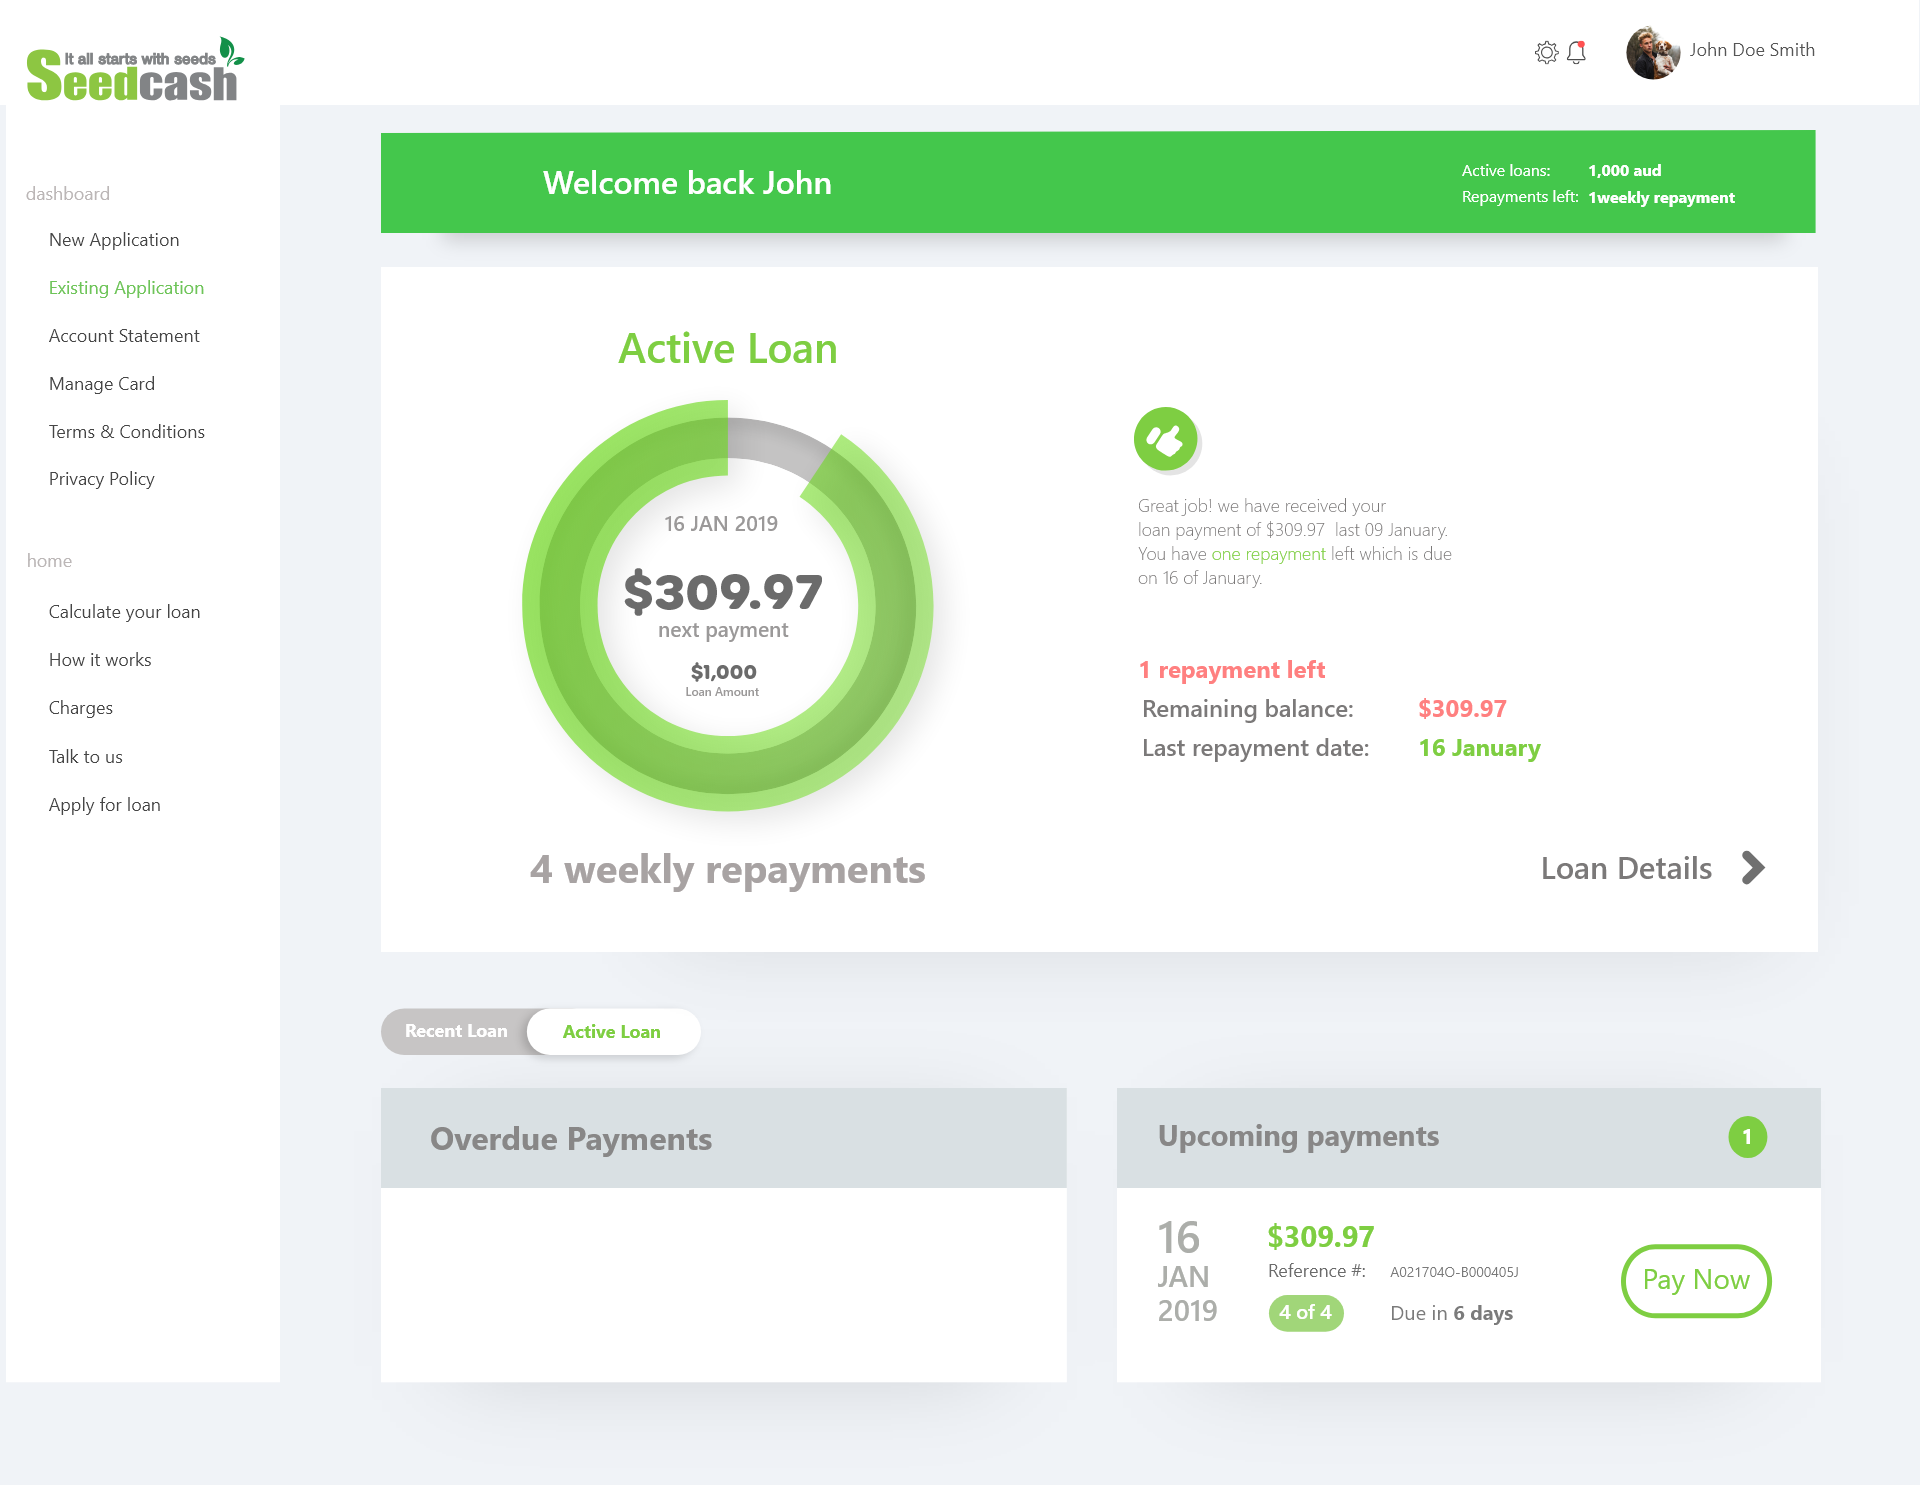
Task: Click the Loan Details chevron arrow
Action: click(1753, 868)
